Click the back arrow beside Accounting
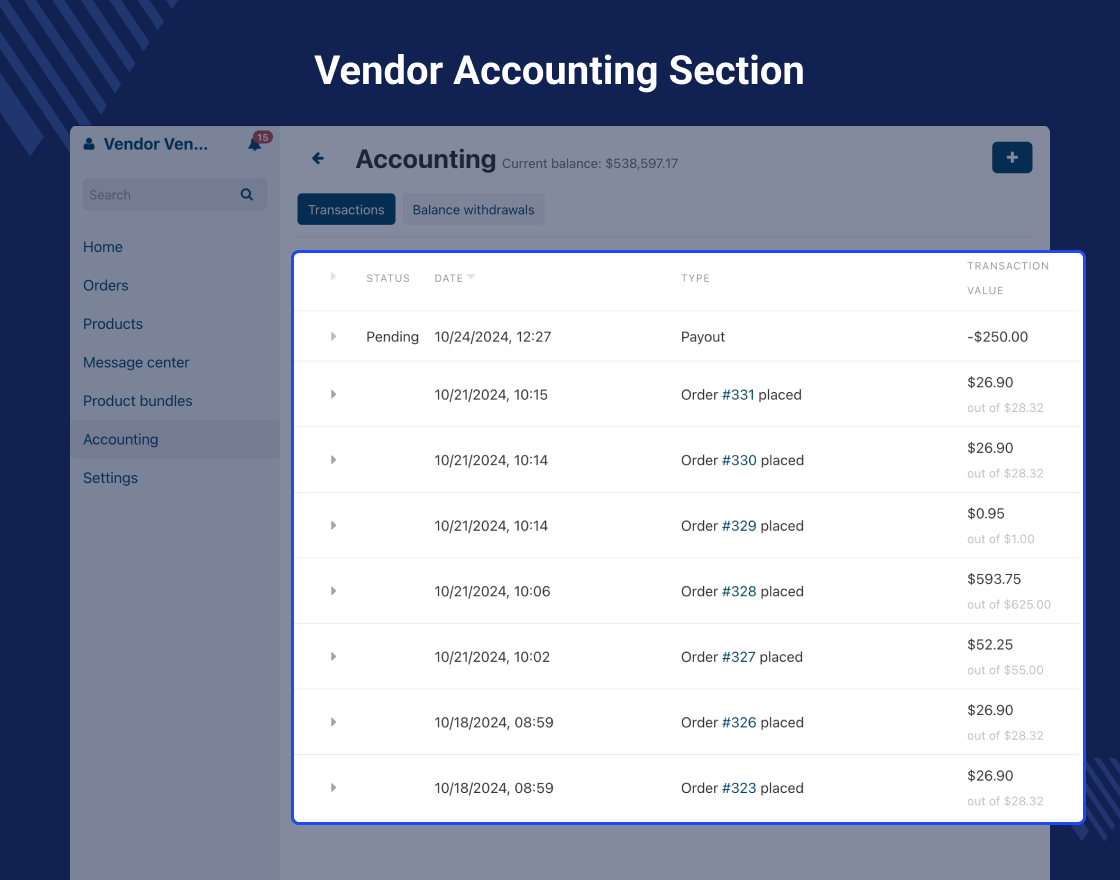The height and width of the screenshot is (880, 1120). [x=318, y=159]
